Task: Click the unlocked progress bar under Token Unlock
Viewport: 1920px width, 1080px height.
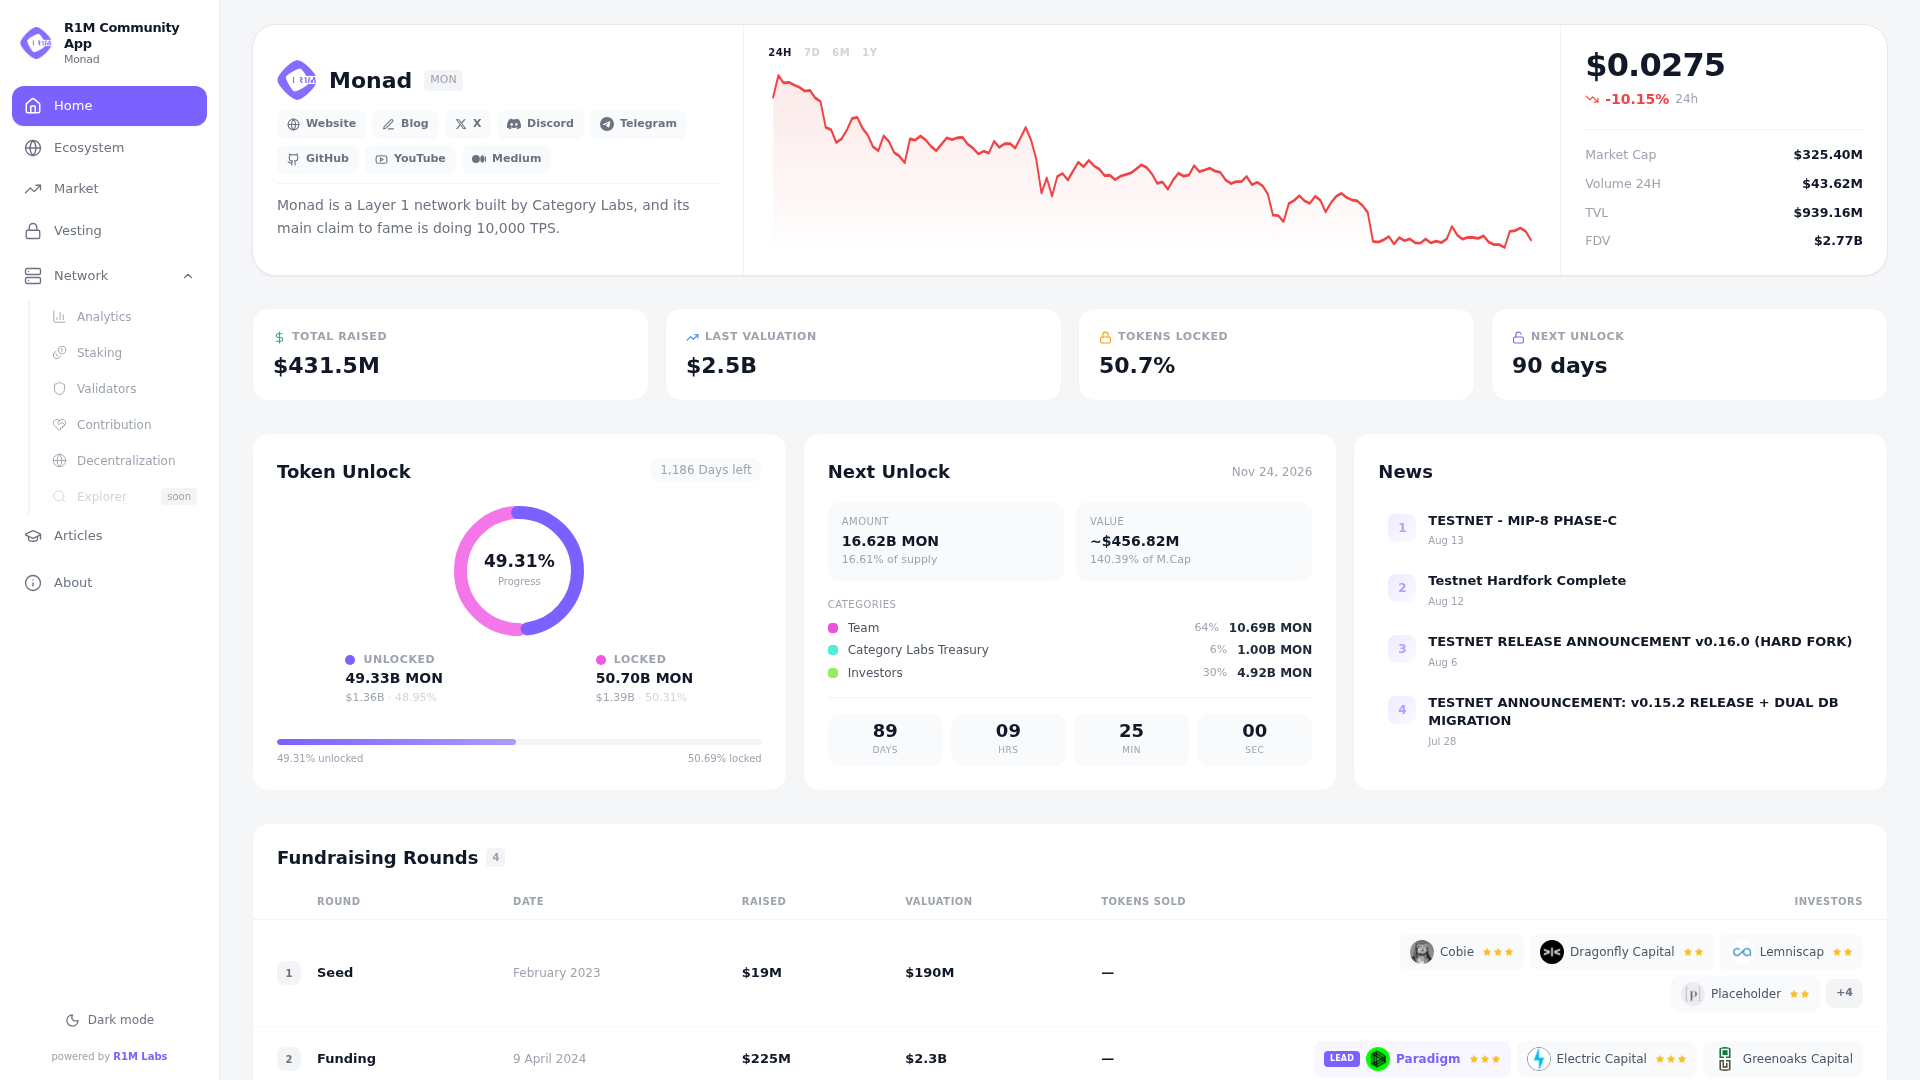Action: [397, 742]
